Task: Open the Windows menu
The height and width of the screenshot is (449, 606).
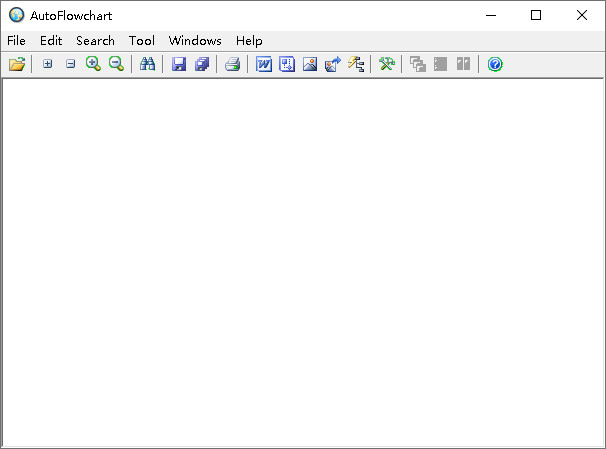Action: pyautogui.click(x=195, y=41)
